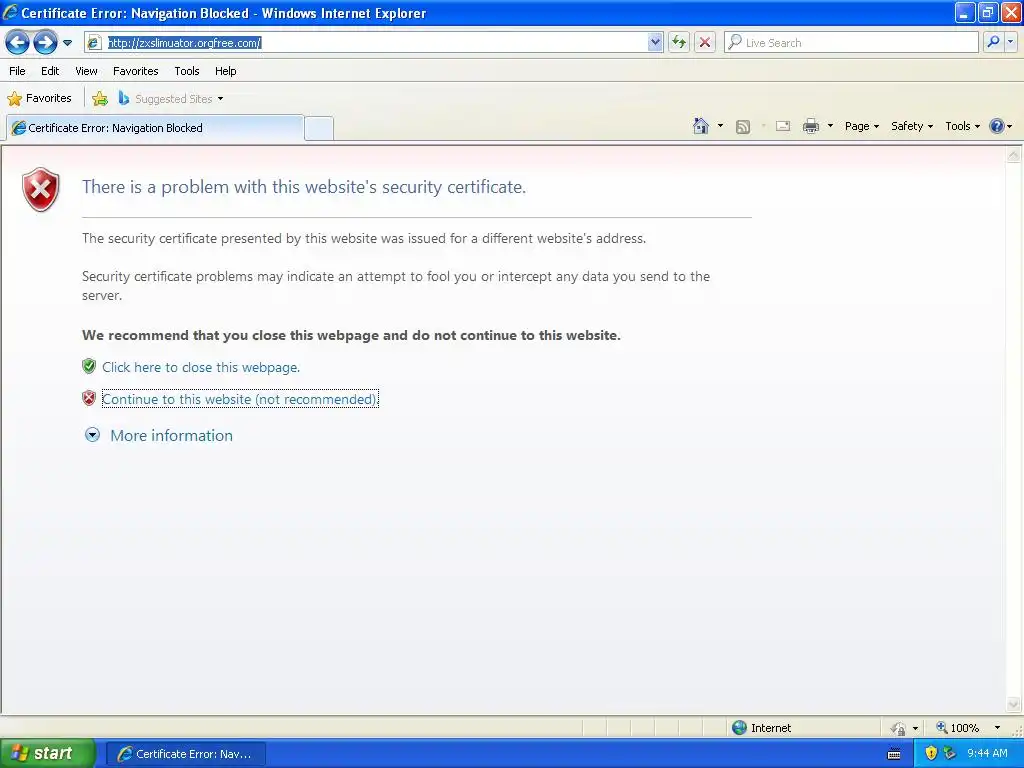Open the File menu
The height and width of the screenshot is (768, 1024).
[18, 71]
